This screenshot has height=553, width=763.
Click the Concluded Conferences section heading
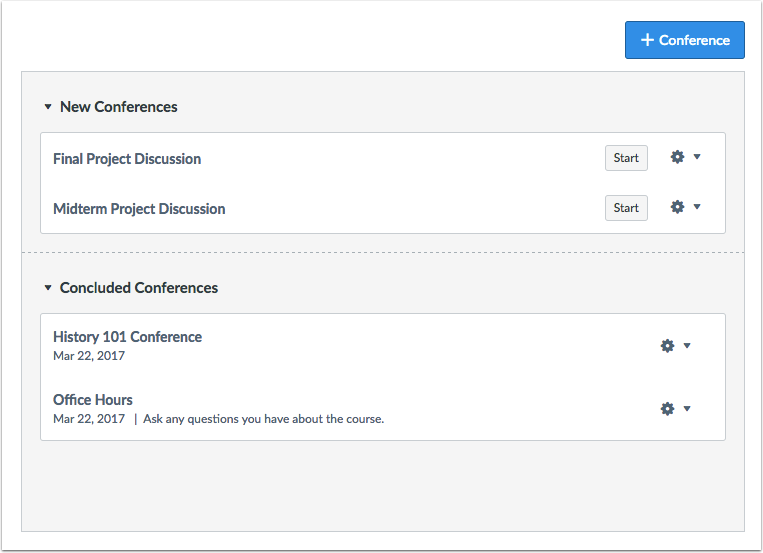click(139, 288)
